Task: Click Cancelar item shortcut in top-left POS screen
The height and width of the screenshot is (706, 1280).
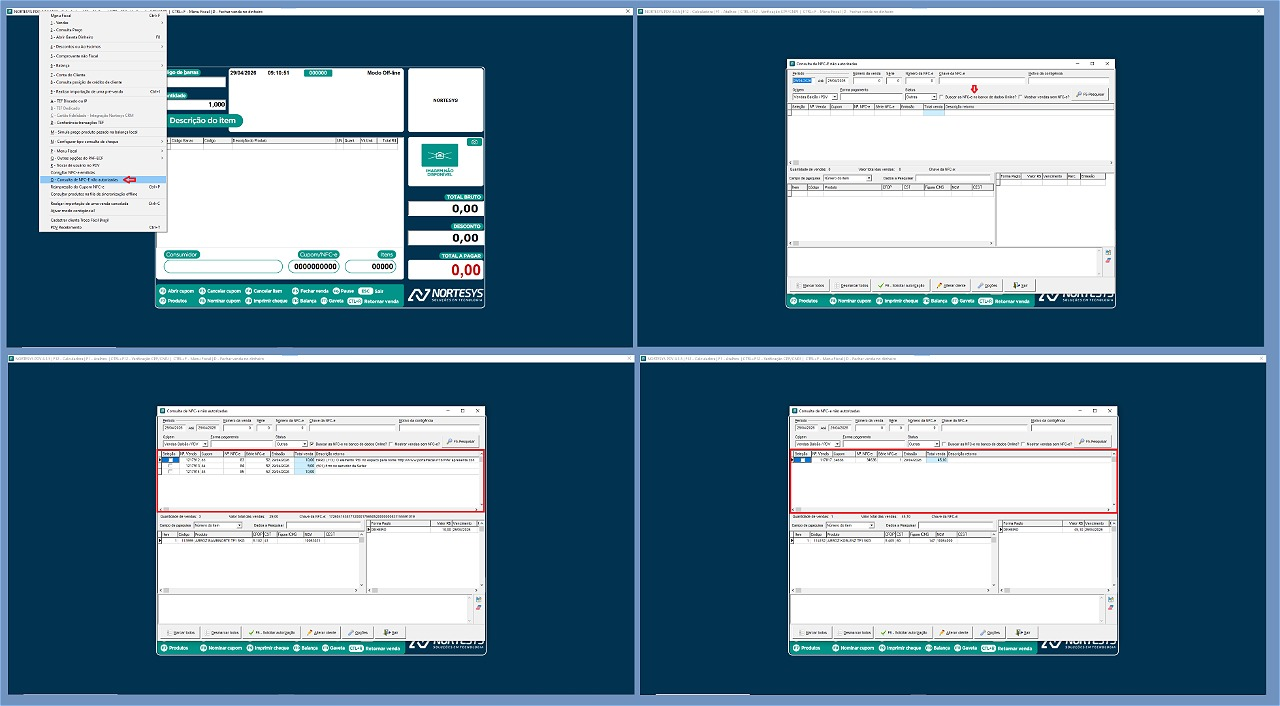Action: pos(263,291)
